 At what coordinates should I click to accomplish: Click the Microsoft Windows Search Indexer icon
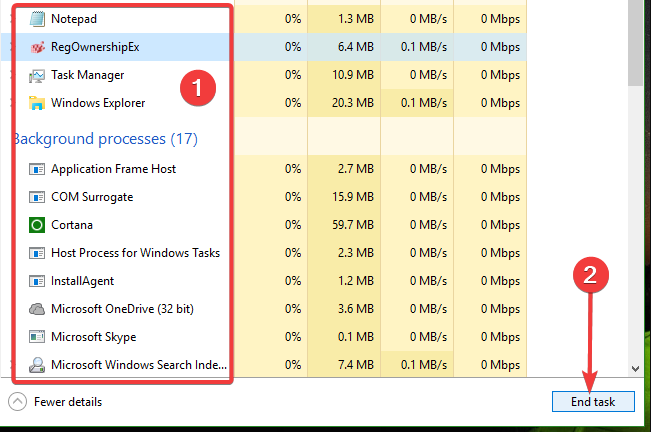click(37, 365)
